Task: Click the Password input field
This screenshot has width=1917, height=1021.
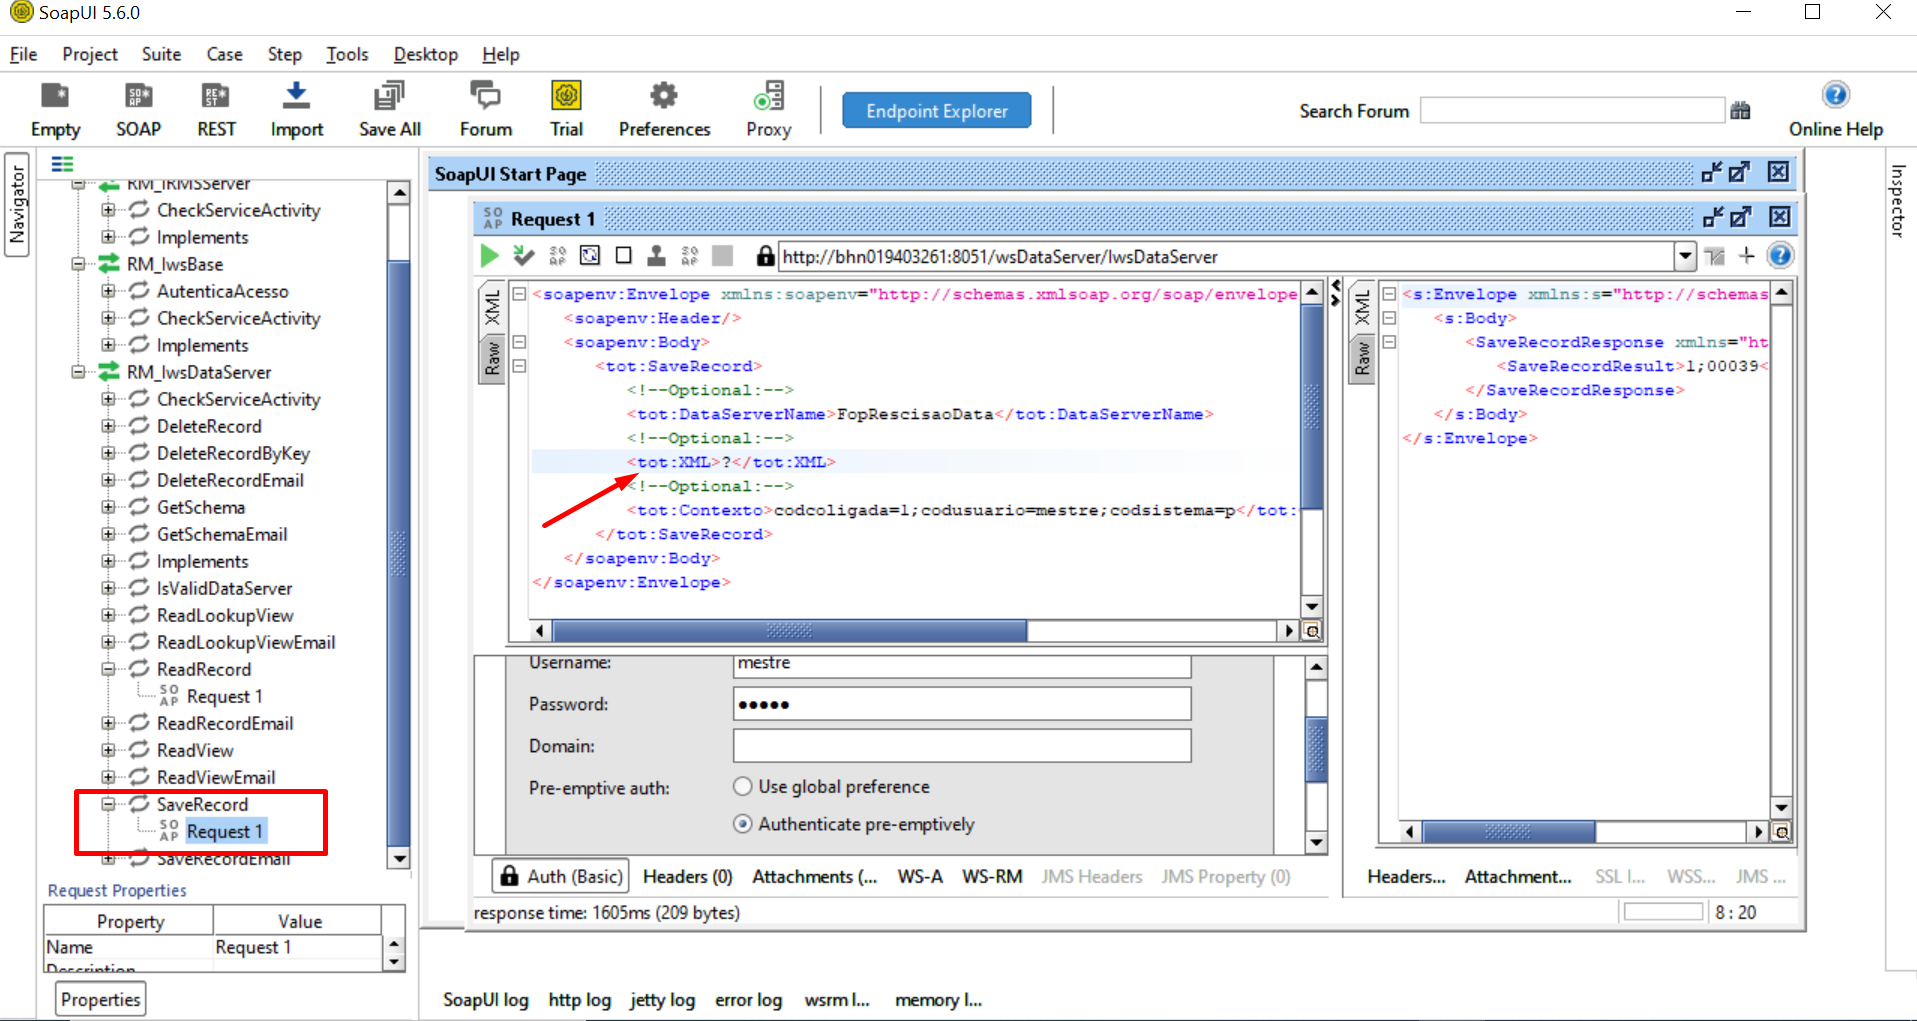Action: [x=962, y=704]
